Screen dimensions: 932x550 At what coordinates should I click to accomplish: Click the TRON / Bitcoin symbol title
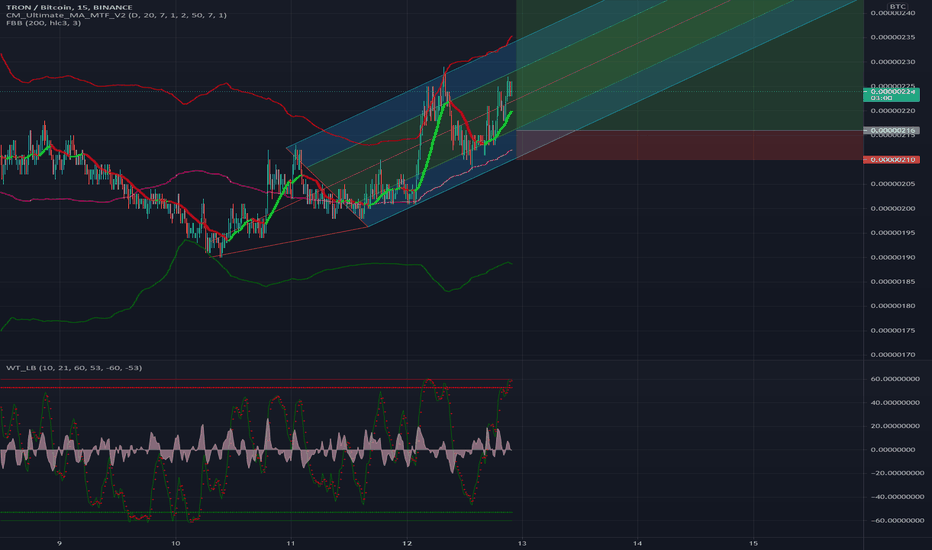(x=69, y=7)
